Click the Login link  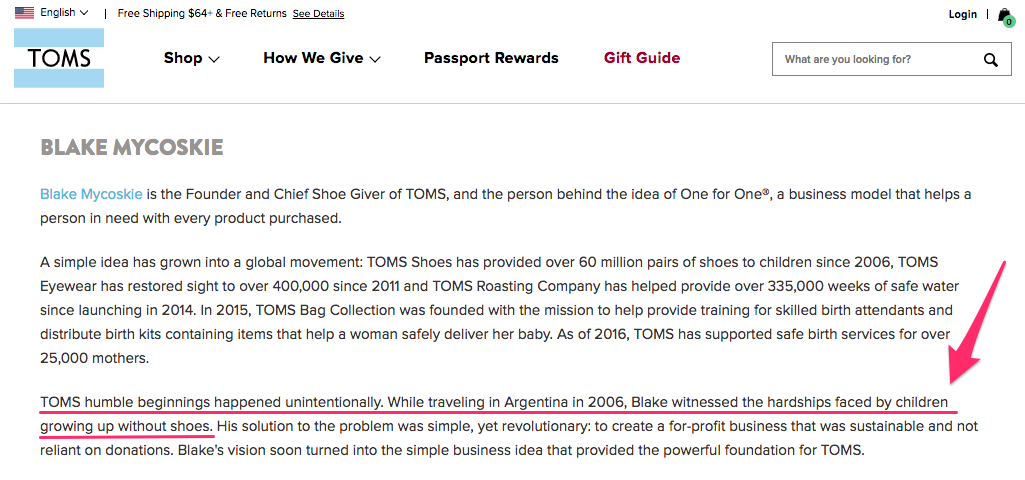coord(962,14)
